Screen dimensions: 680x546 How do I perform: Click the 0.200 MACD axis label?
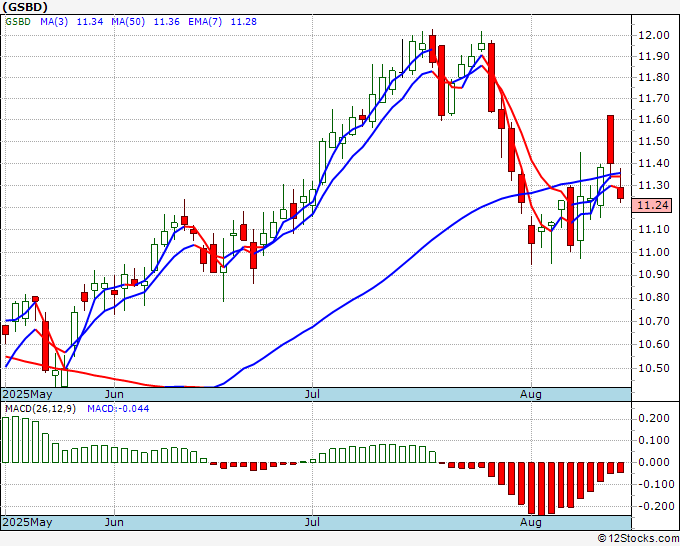pyautogui.click(x=654, y=418)
